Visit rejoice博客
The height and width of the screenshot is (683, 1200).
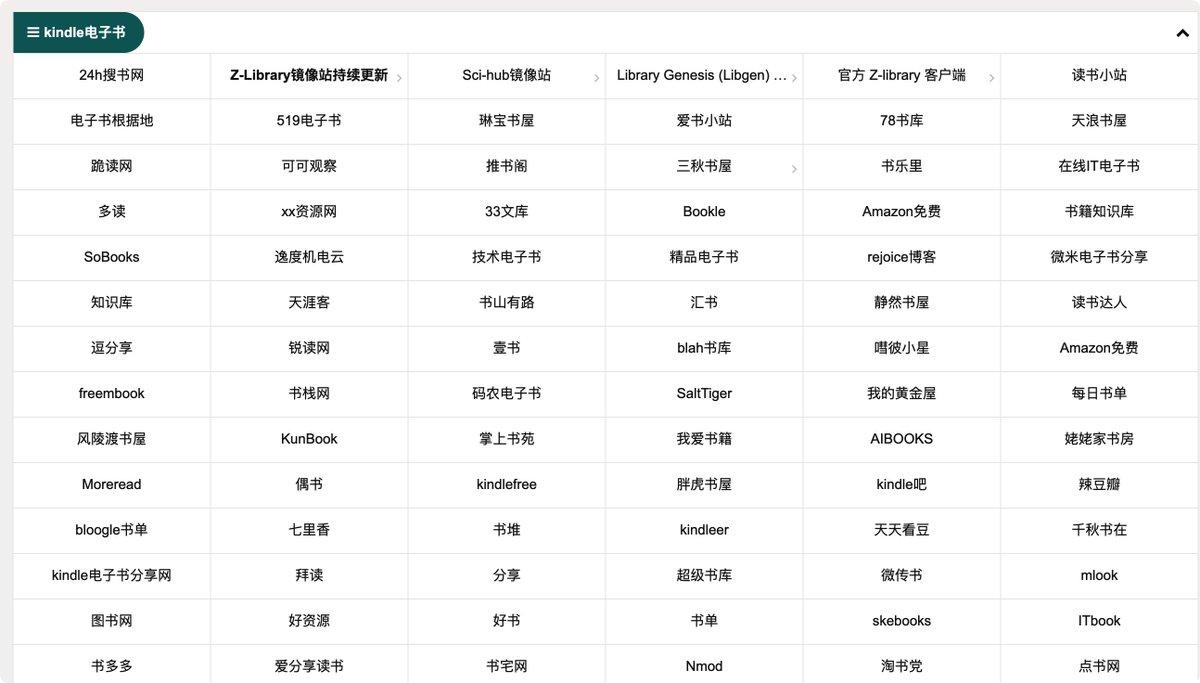point(902,257)
